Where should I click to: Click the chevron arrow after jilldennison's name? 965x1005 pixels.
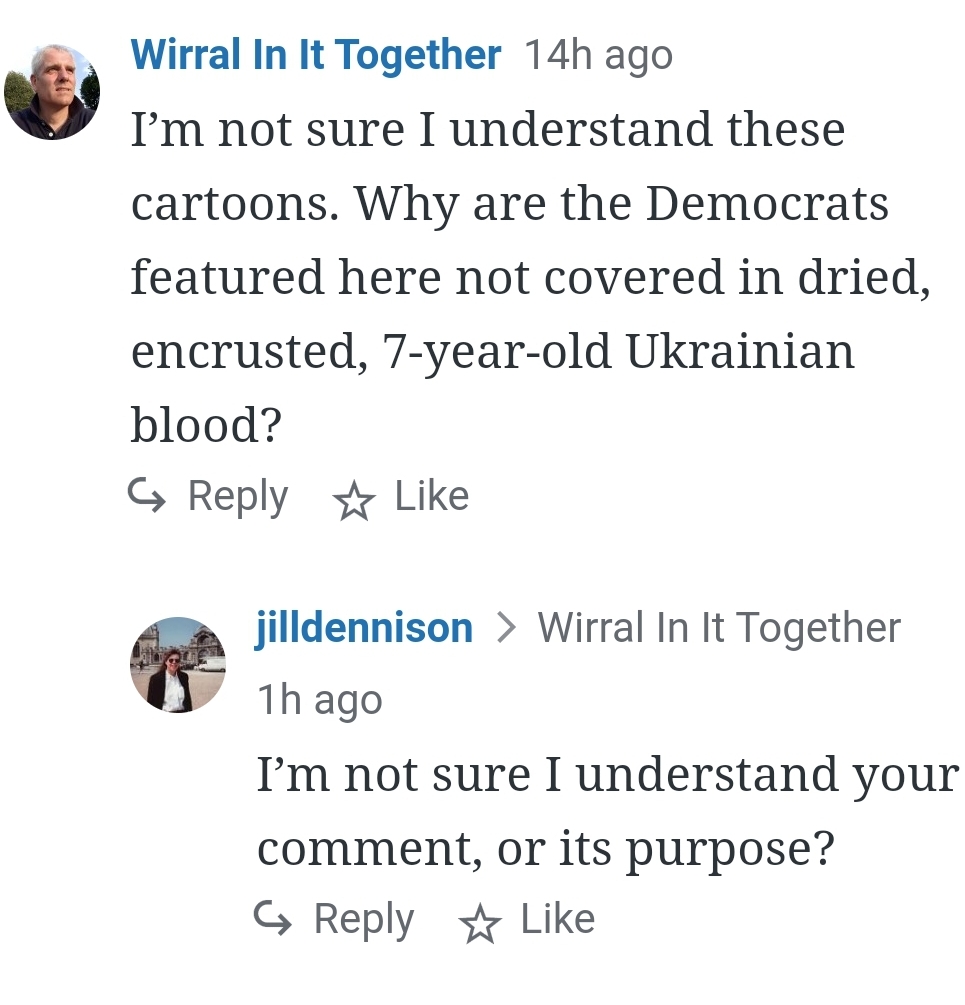click(x=506, y=628)
